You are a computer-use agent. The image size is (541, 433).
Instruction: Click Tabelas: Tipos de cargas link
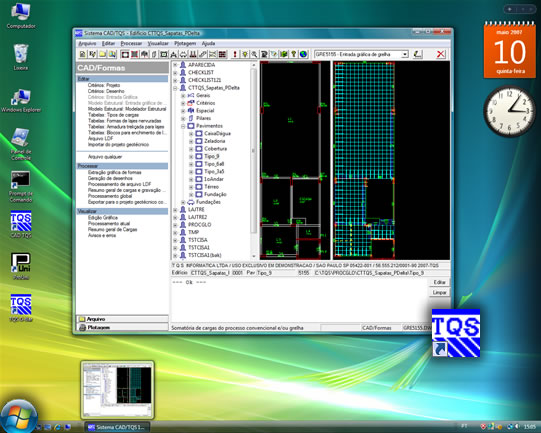click(113, 115)
